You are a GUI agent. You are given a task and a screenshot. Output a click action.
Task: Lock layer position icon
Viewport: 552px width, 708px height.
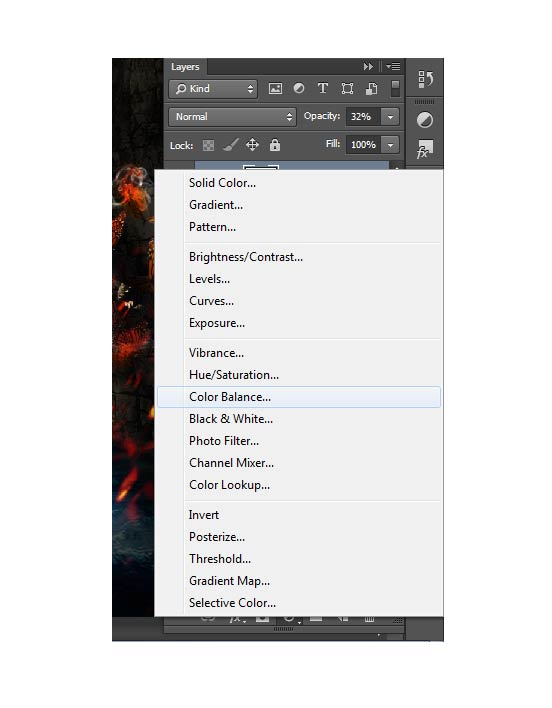(252, 145)
